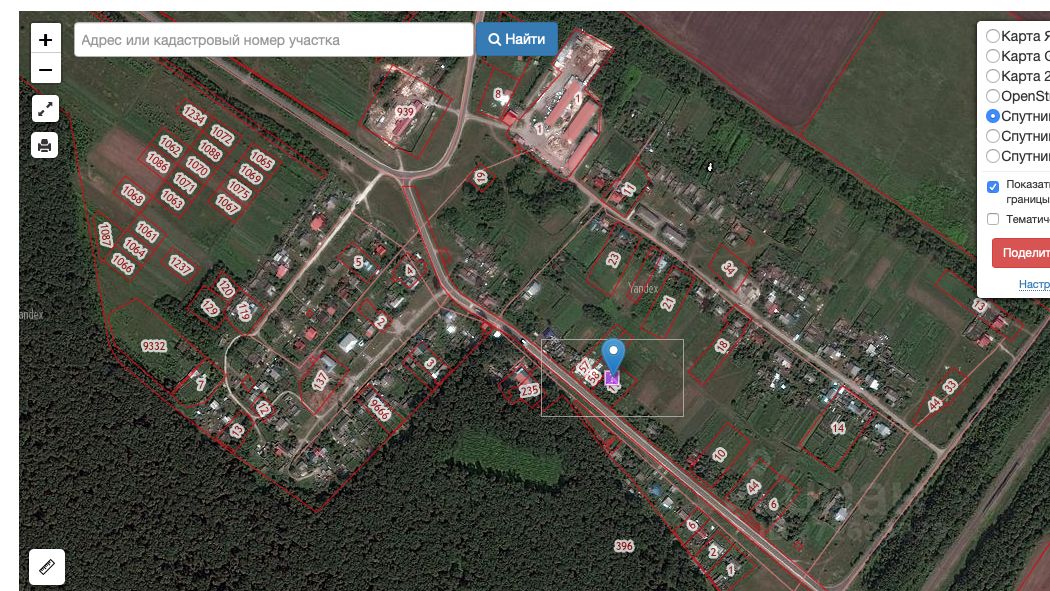
Task: Click the blue location marker pin
Action: 613,355
